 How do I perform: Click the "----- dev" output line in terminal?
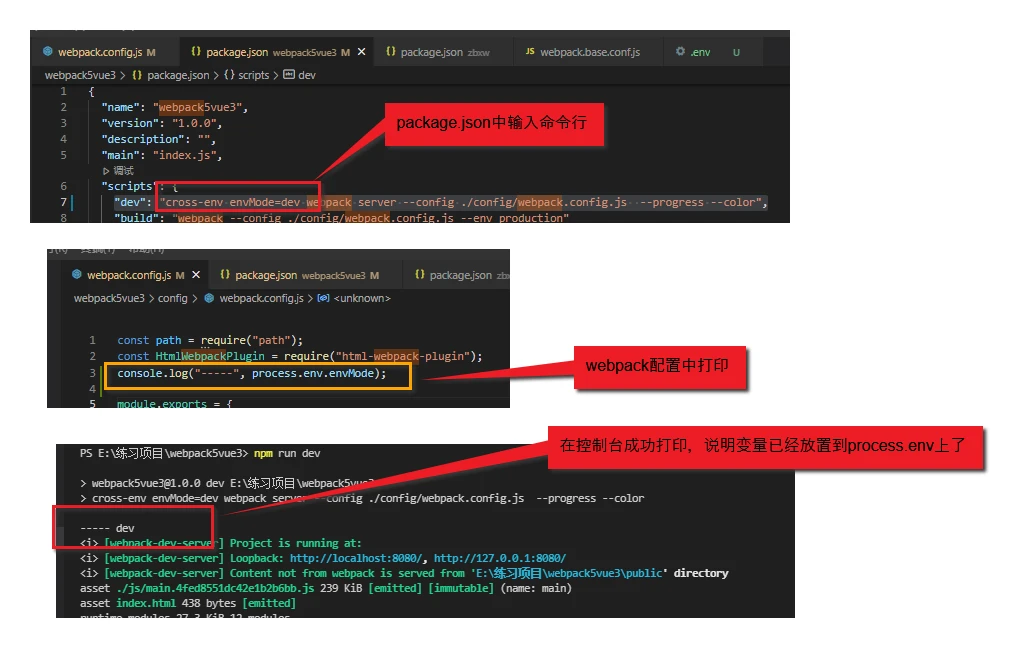tap(107, 528)
